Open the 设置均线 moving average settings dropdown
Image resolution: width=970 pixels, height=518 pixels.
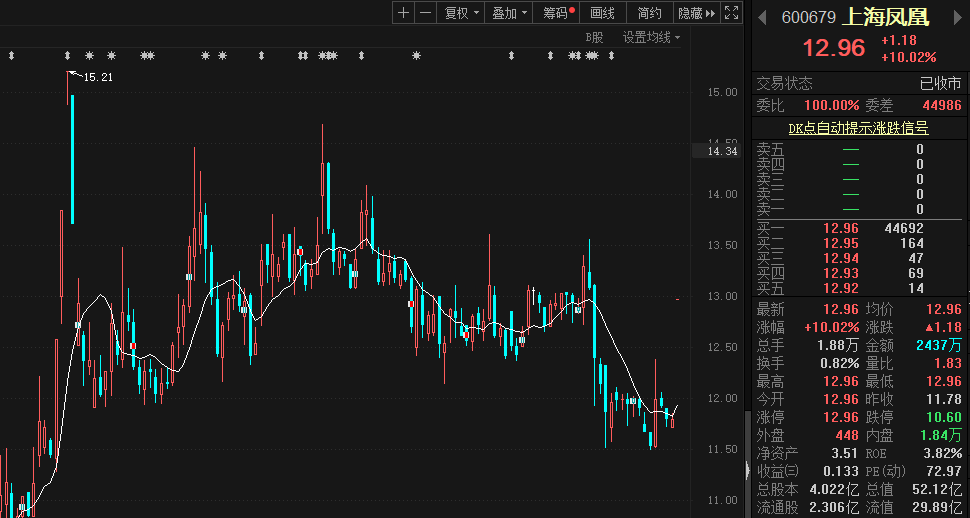click(x=651, y=38)
